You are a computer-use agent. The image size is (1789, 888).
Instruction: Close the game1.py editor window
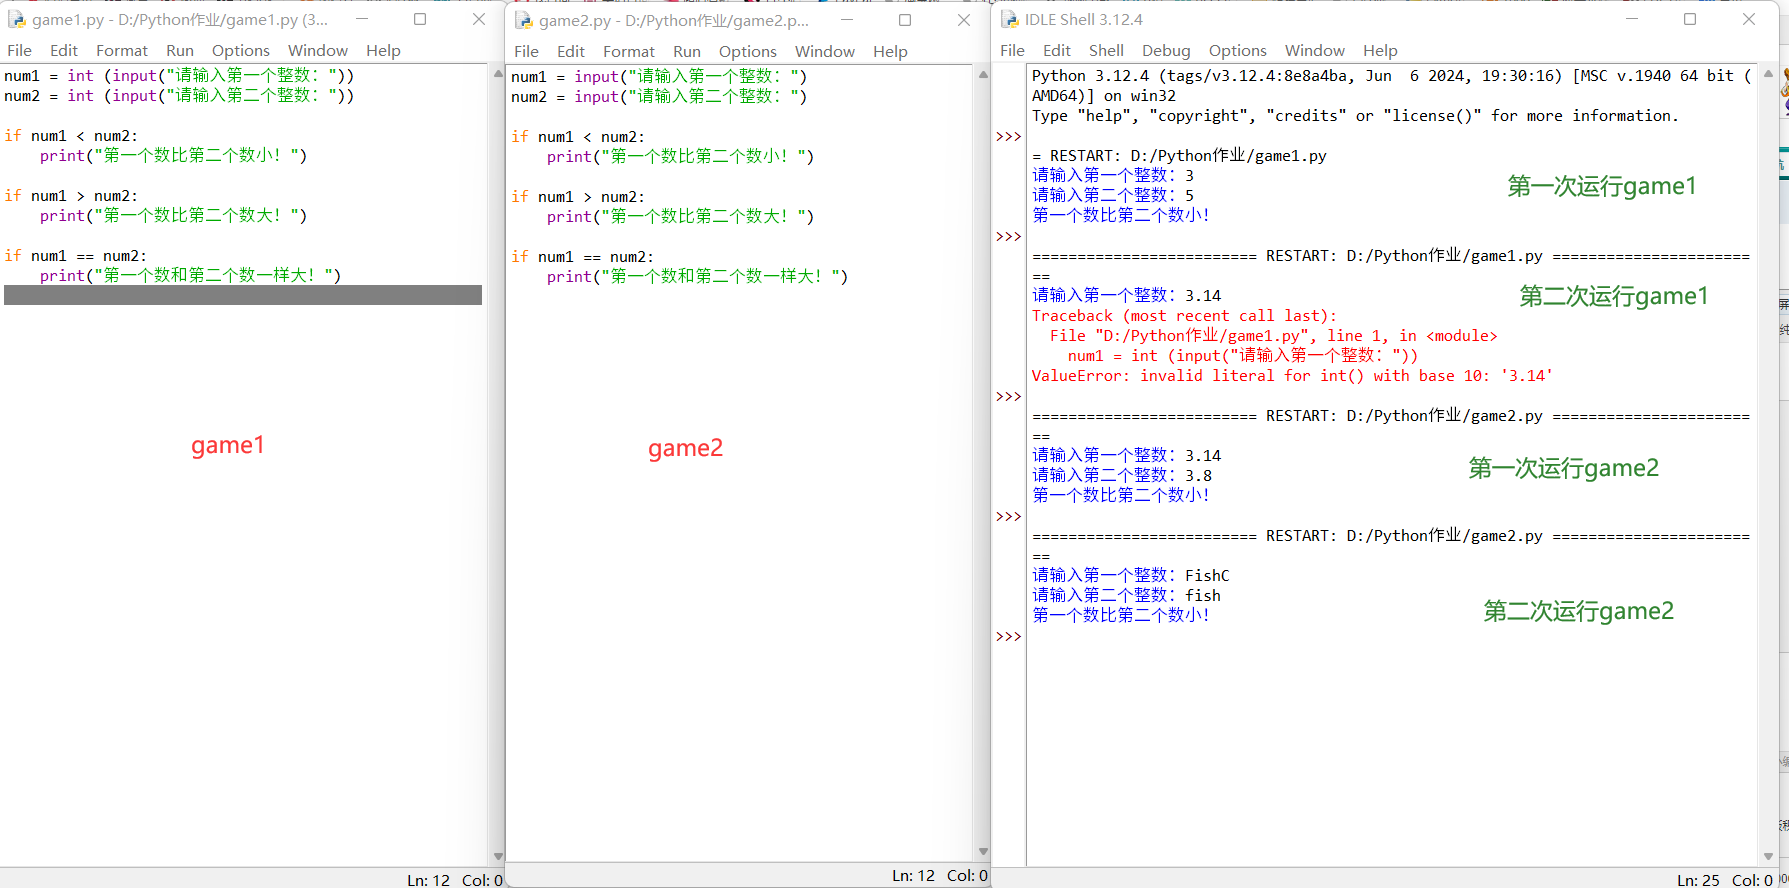(479, 19)
